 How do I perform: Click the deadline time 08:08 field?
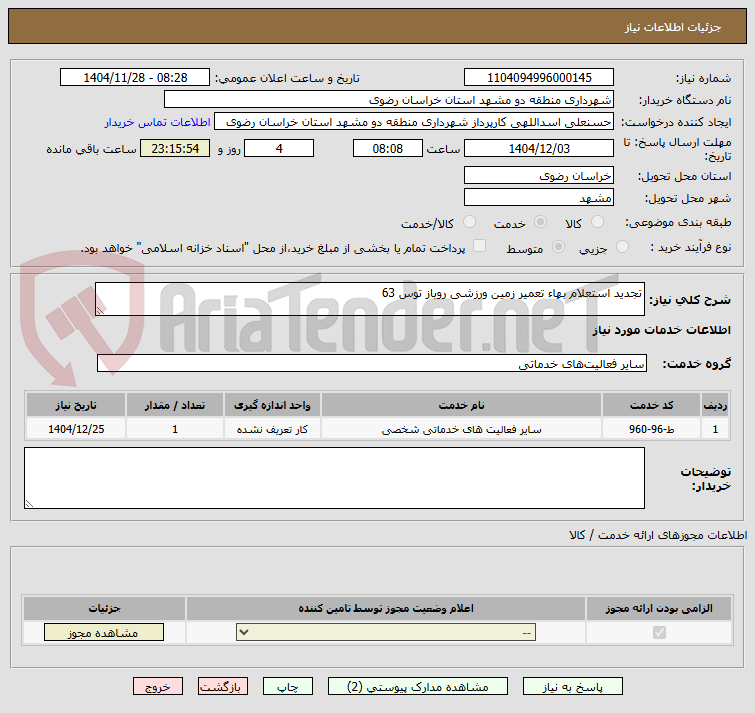coord(388,148)
